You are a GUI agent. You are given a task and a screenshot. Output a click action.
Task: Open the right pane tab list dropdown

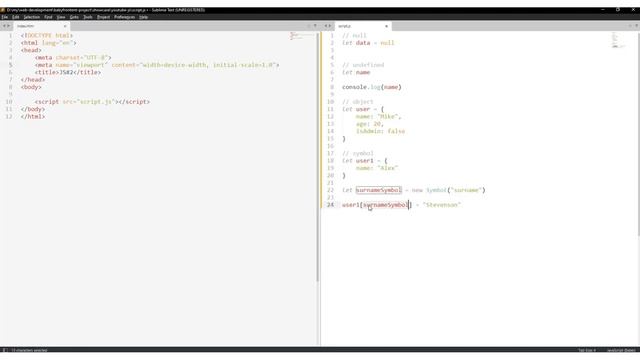[x=636, y=26]
